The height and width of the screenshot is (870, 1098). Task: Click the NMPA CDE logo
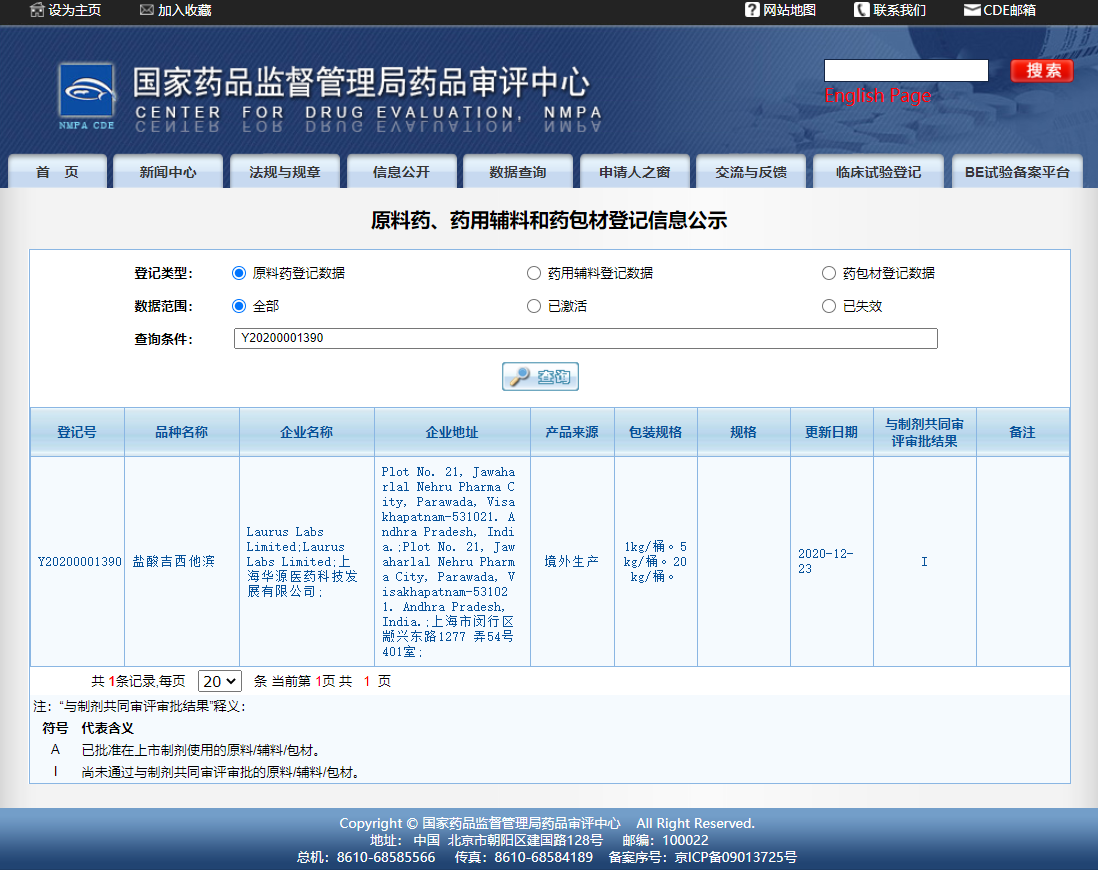click(x=85, y=92)
